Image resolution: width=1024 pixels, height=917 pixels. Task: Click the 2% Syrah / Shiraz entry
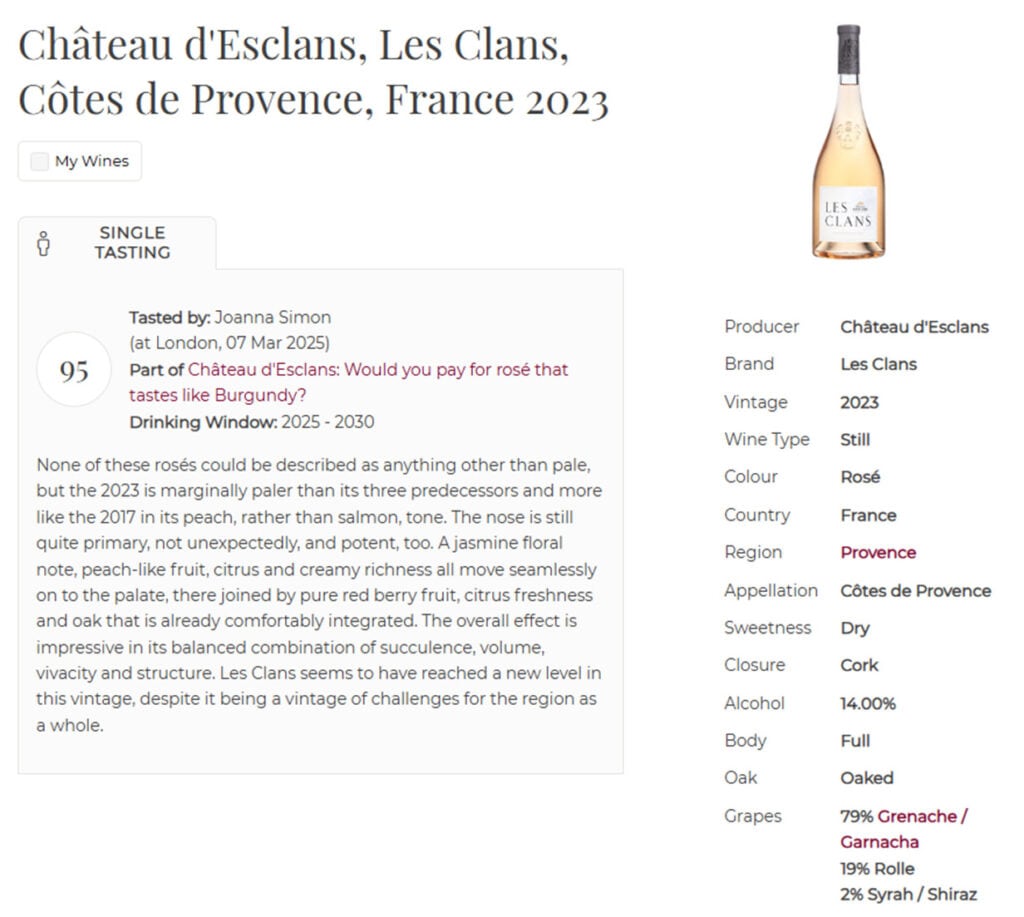click(x=908, y=894)
